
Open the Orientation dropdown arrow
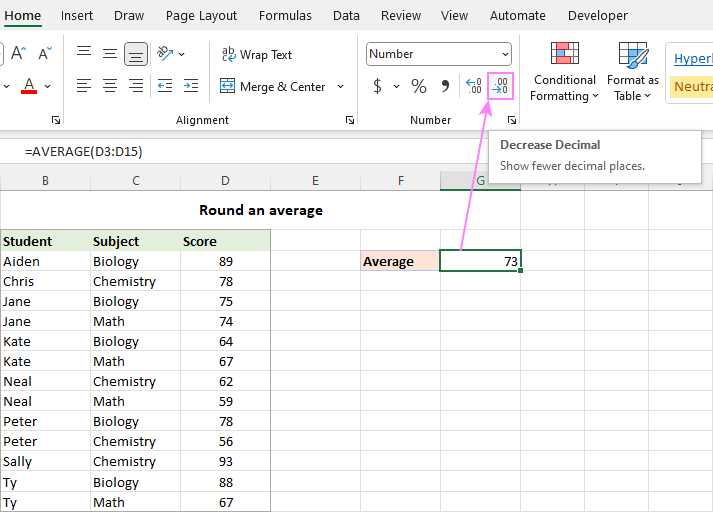click(x=182, y=54)
